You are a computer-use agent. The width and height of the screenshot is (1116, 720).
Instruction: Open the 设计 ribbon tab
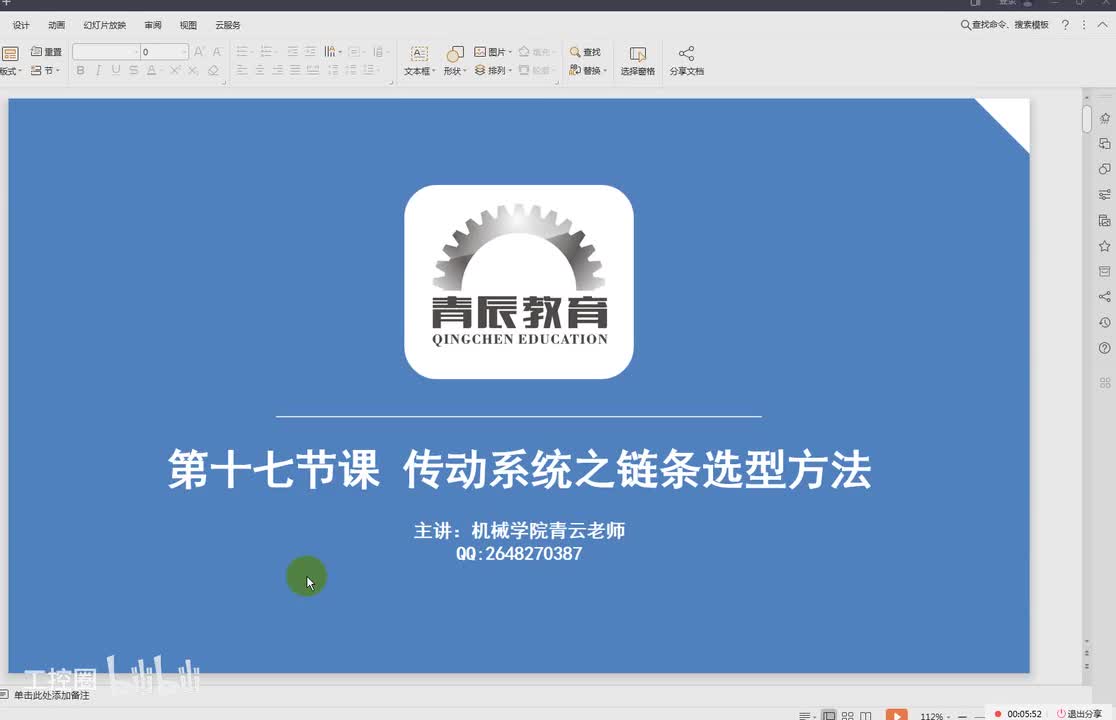(x=21, y=25)
